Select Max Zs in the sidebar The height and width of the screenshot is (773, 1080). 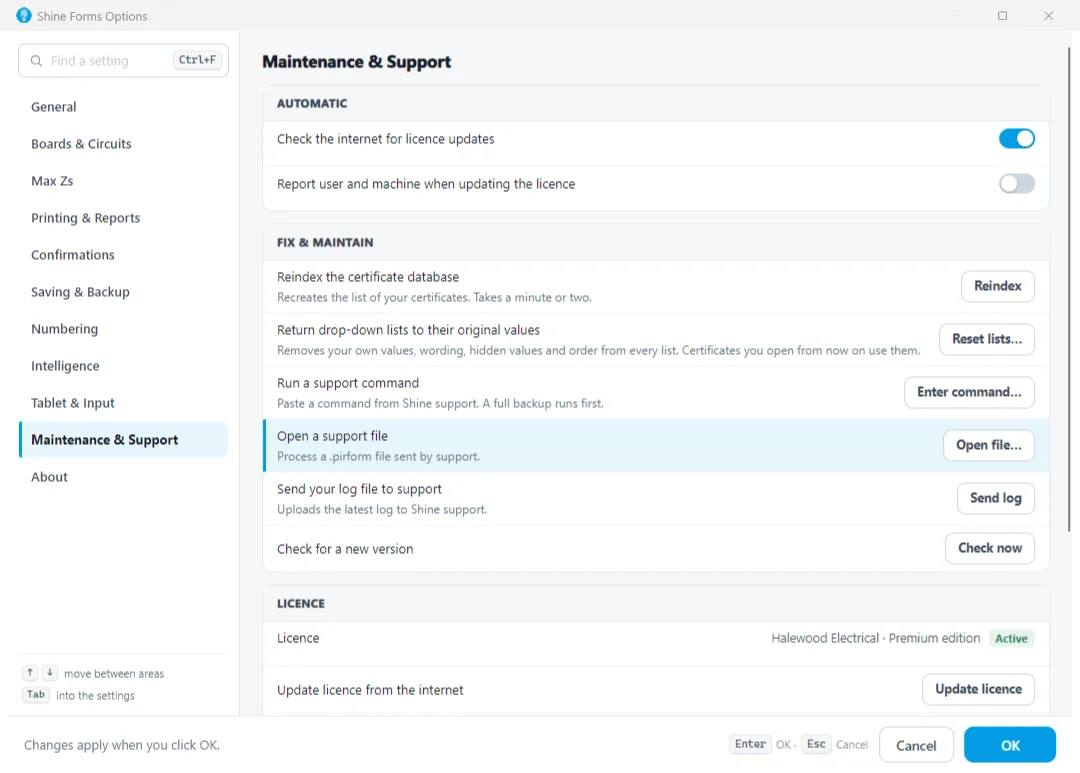(x=123, y=181)
